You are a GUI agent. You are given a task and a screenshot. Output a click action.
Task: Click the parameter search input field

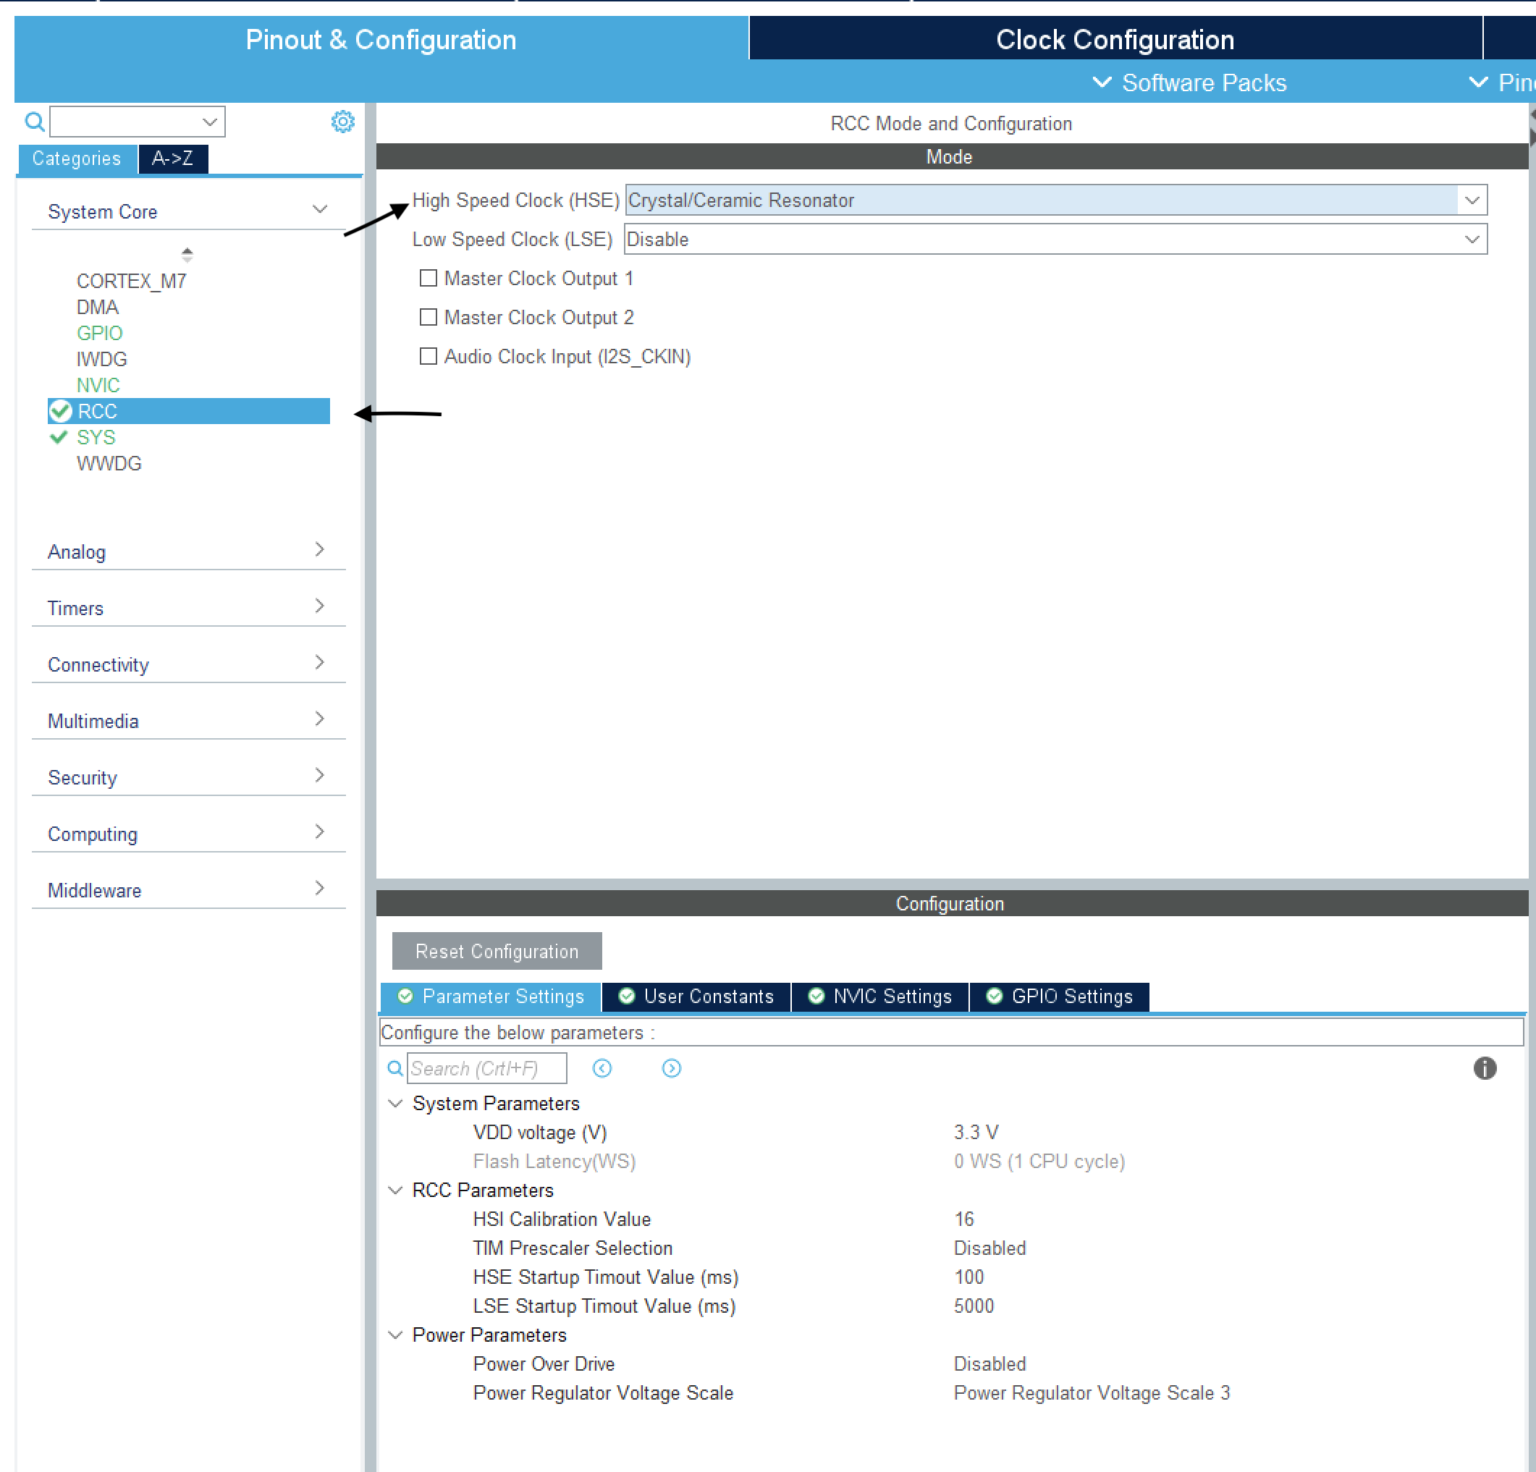(x=487, y=1068)
